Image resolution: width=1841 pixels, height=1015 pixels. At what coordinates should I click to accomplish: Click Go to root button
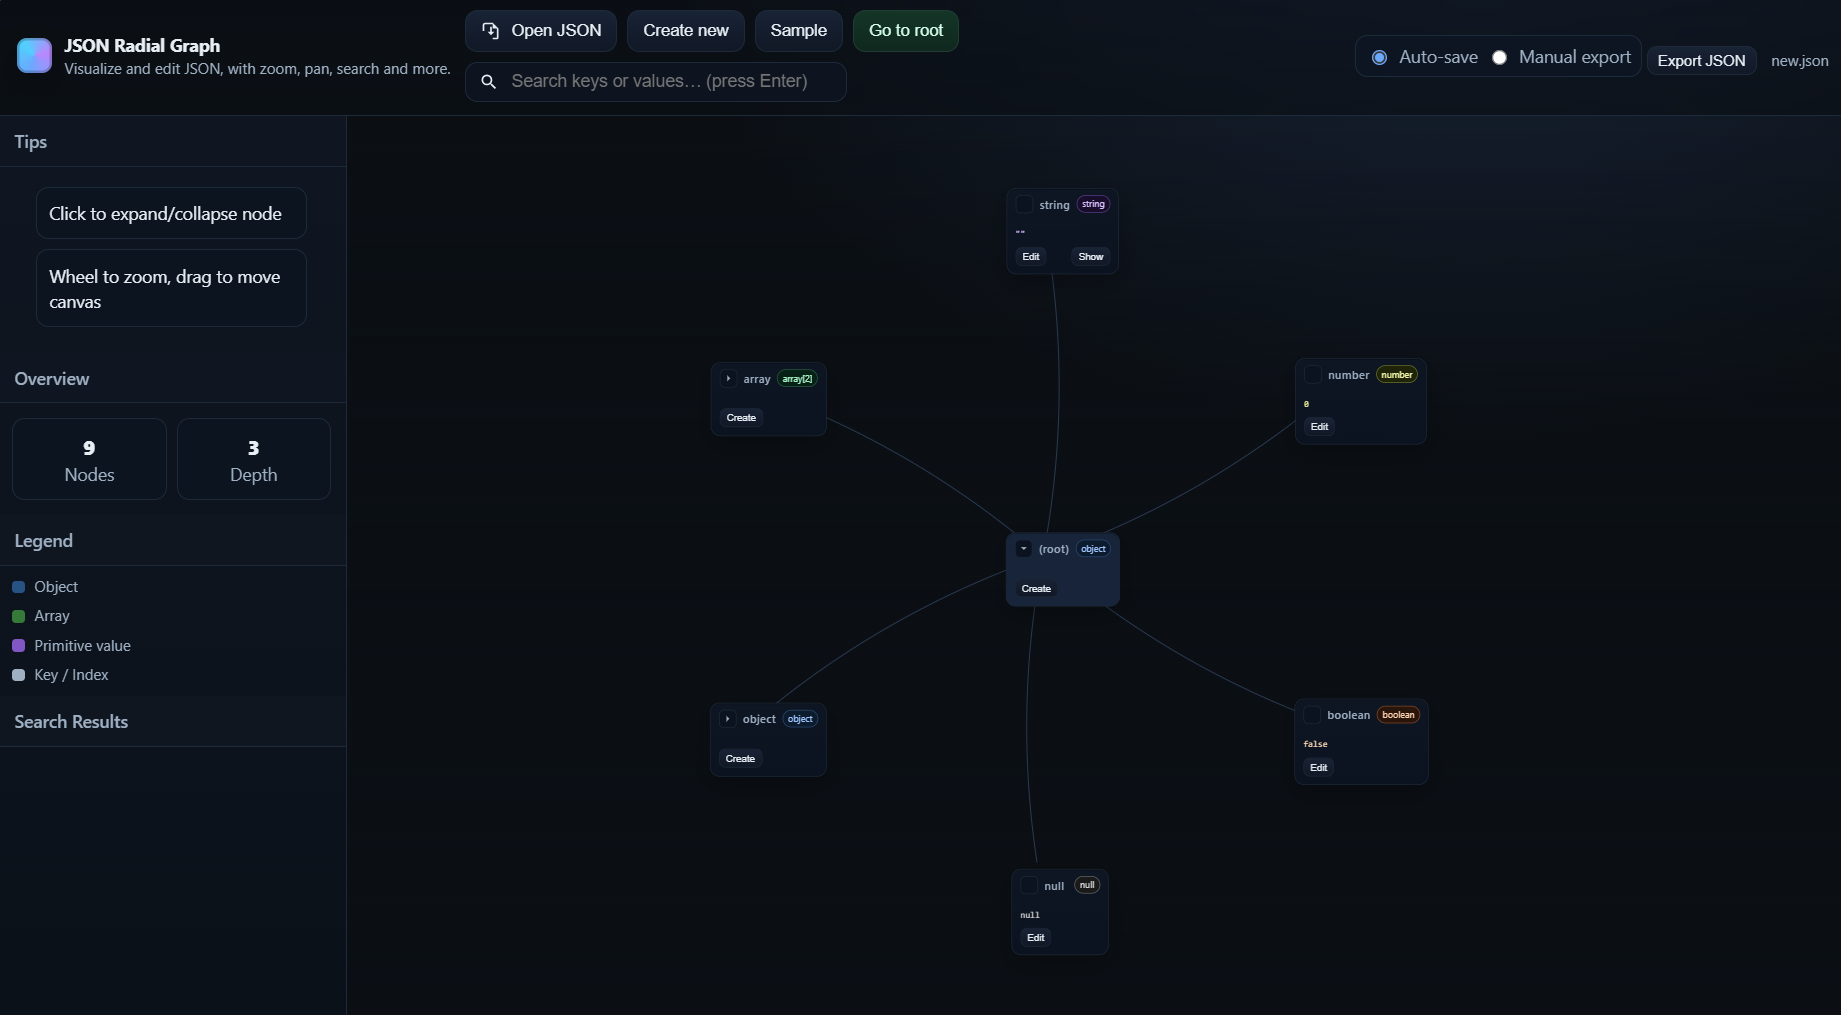pos(906,31)
